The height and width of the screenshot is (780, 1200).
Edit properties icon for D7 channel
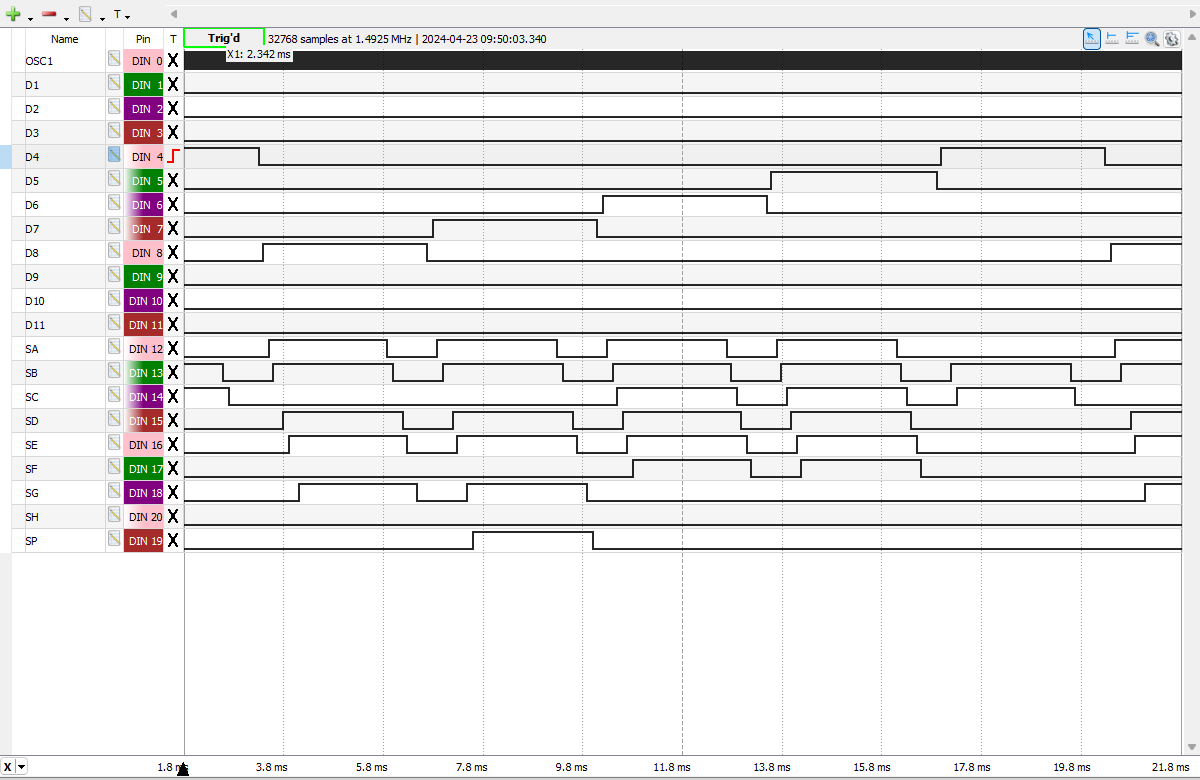[114, 228]
